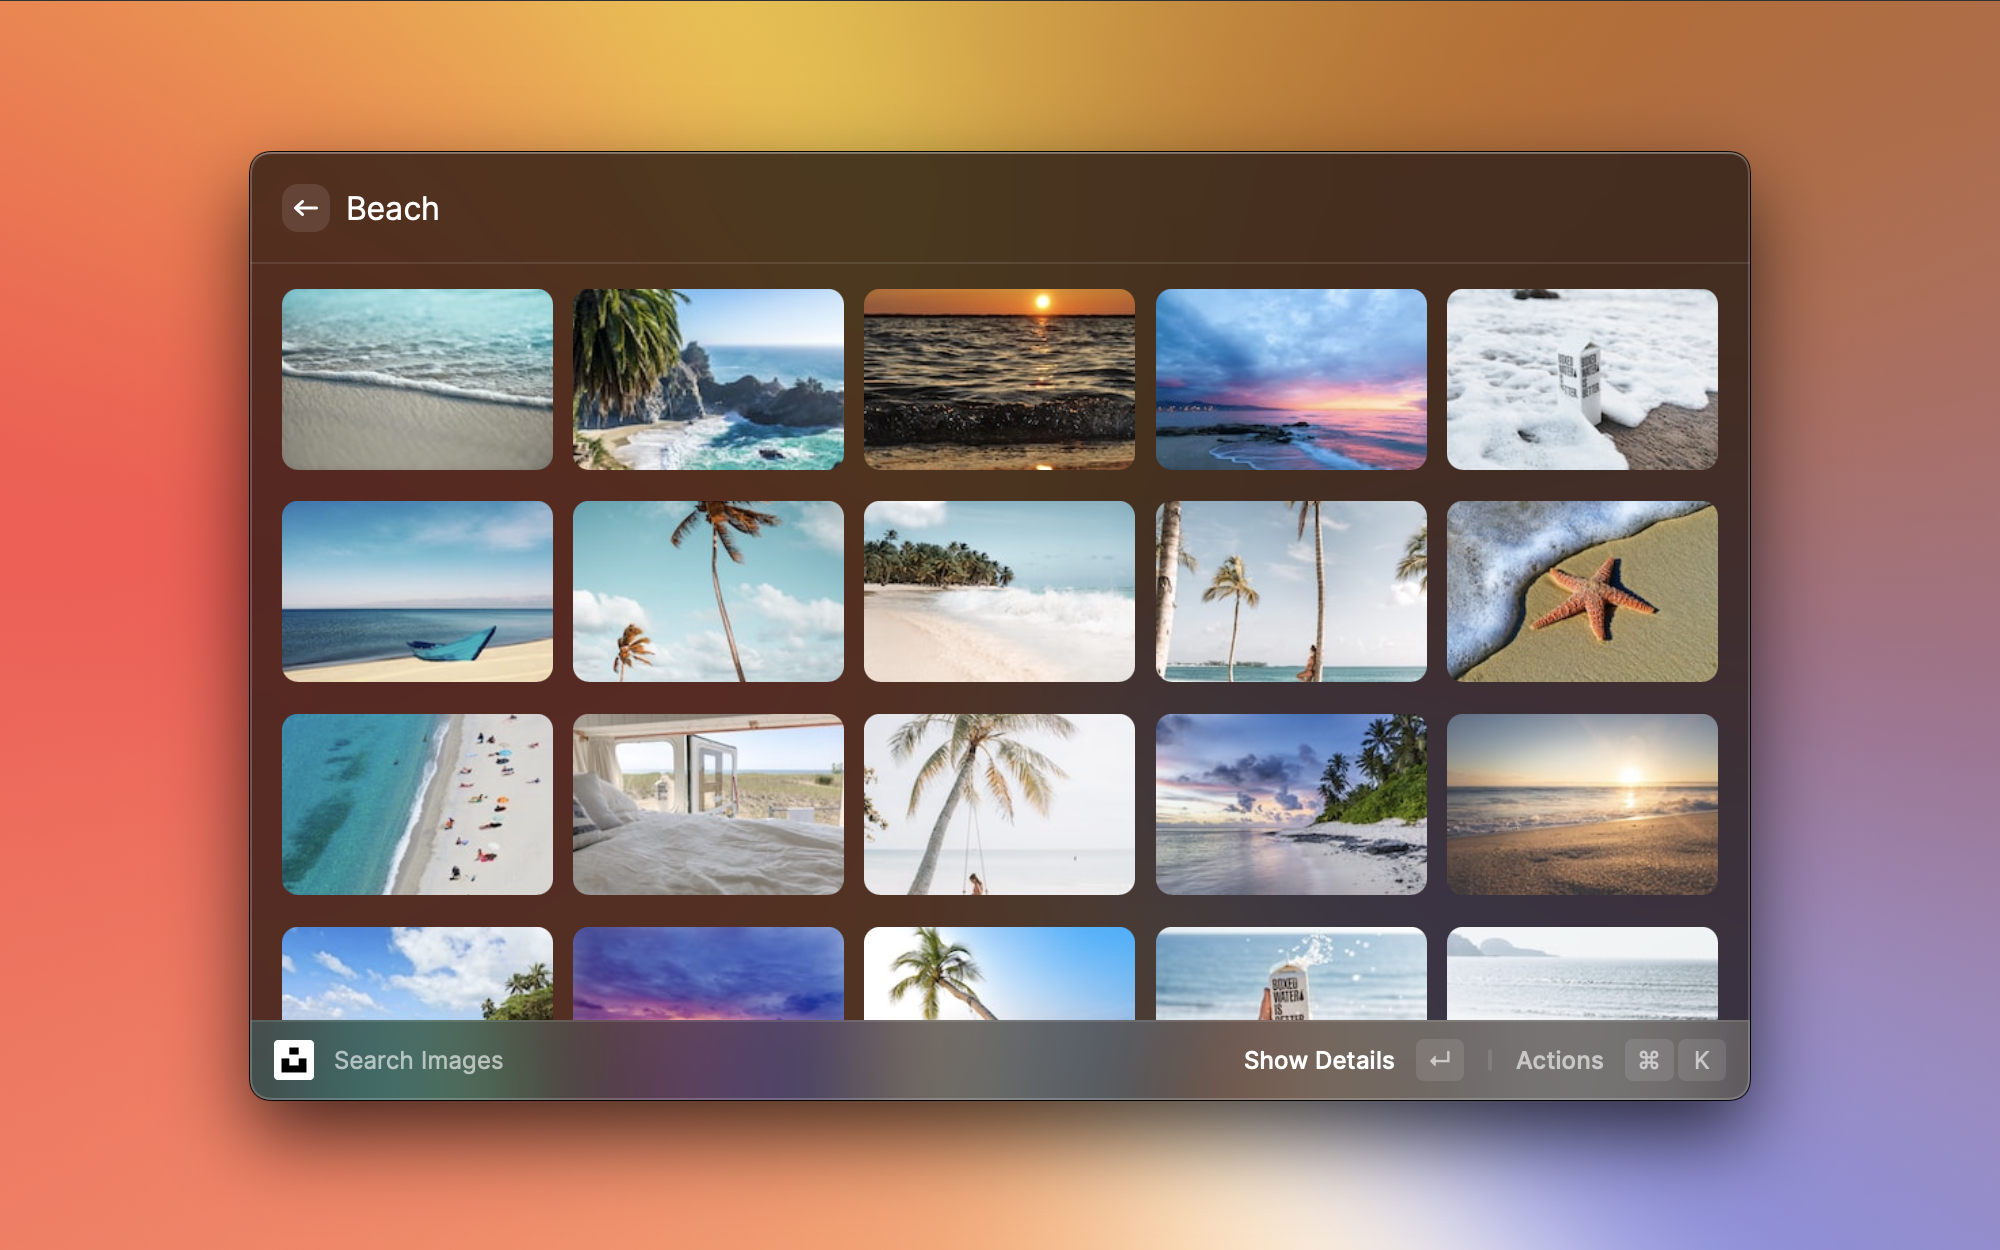The height and width of the screenshot is (1250, 2000).
Task: Select the white sand with palm island photo
Action: coord(999,592)
